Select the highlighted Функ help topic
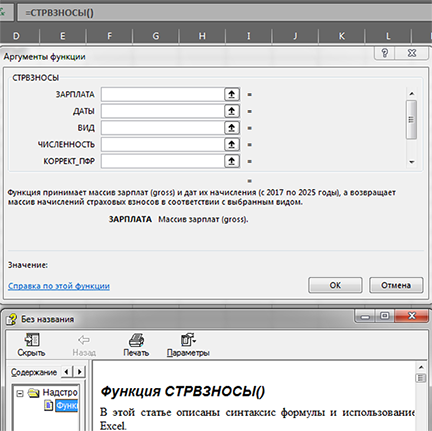Screen dimensions: 432x431 tap(67, 405)
